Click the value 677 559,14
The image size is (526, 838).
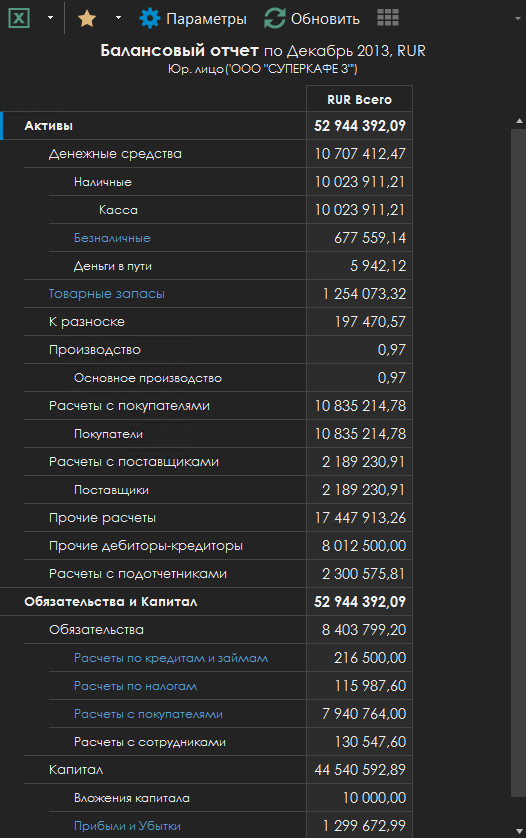coord(370,238)
